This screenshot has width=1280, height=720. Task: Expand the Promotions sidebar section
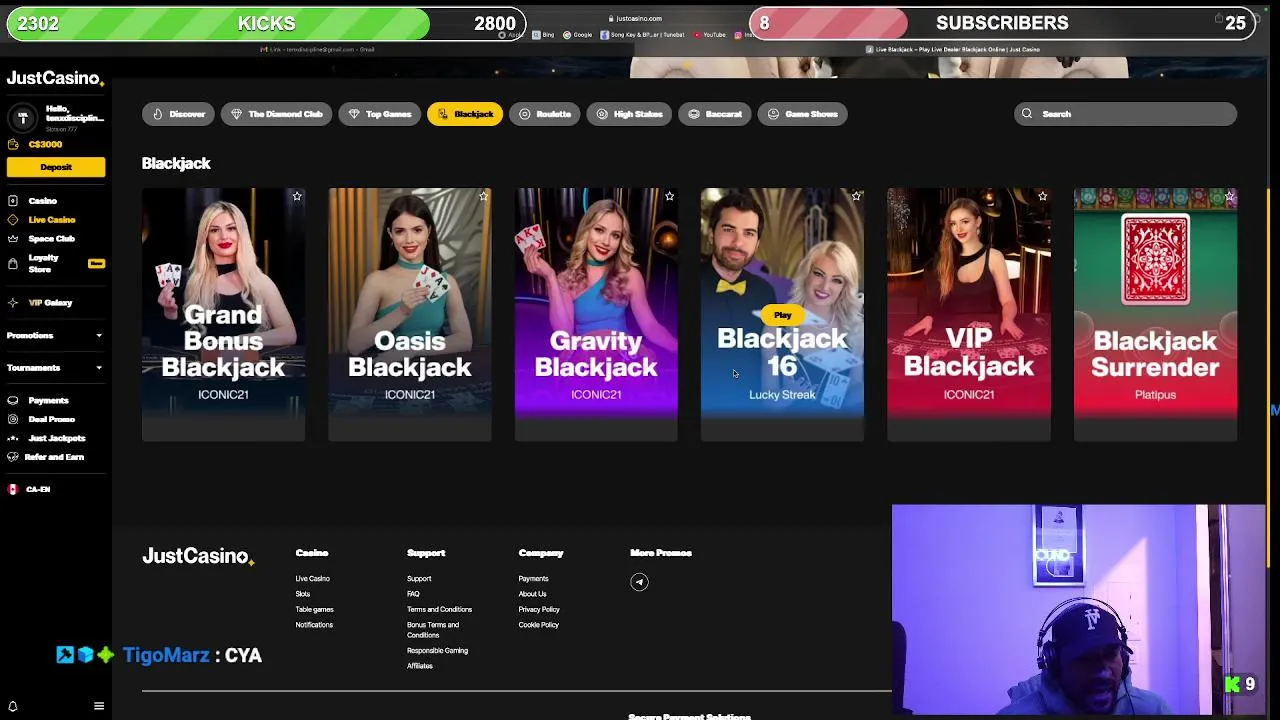click(x=55, y=336)
